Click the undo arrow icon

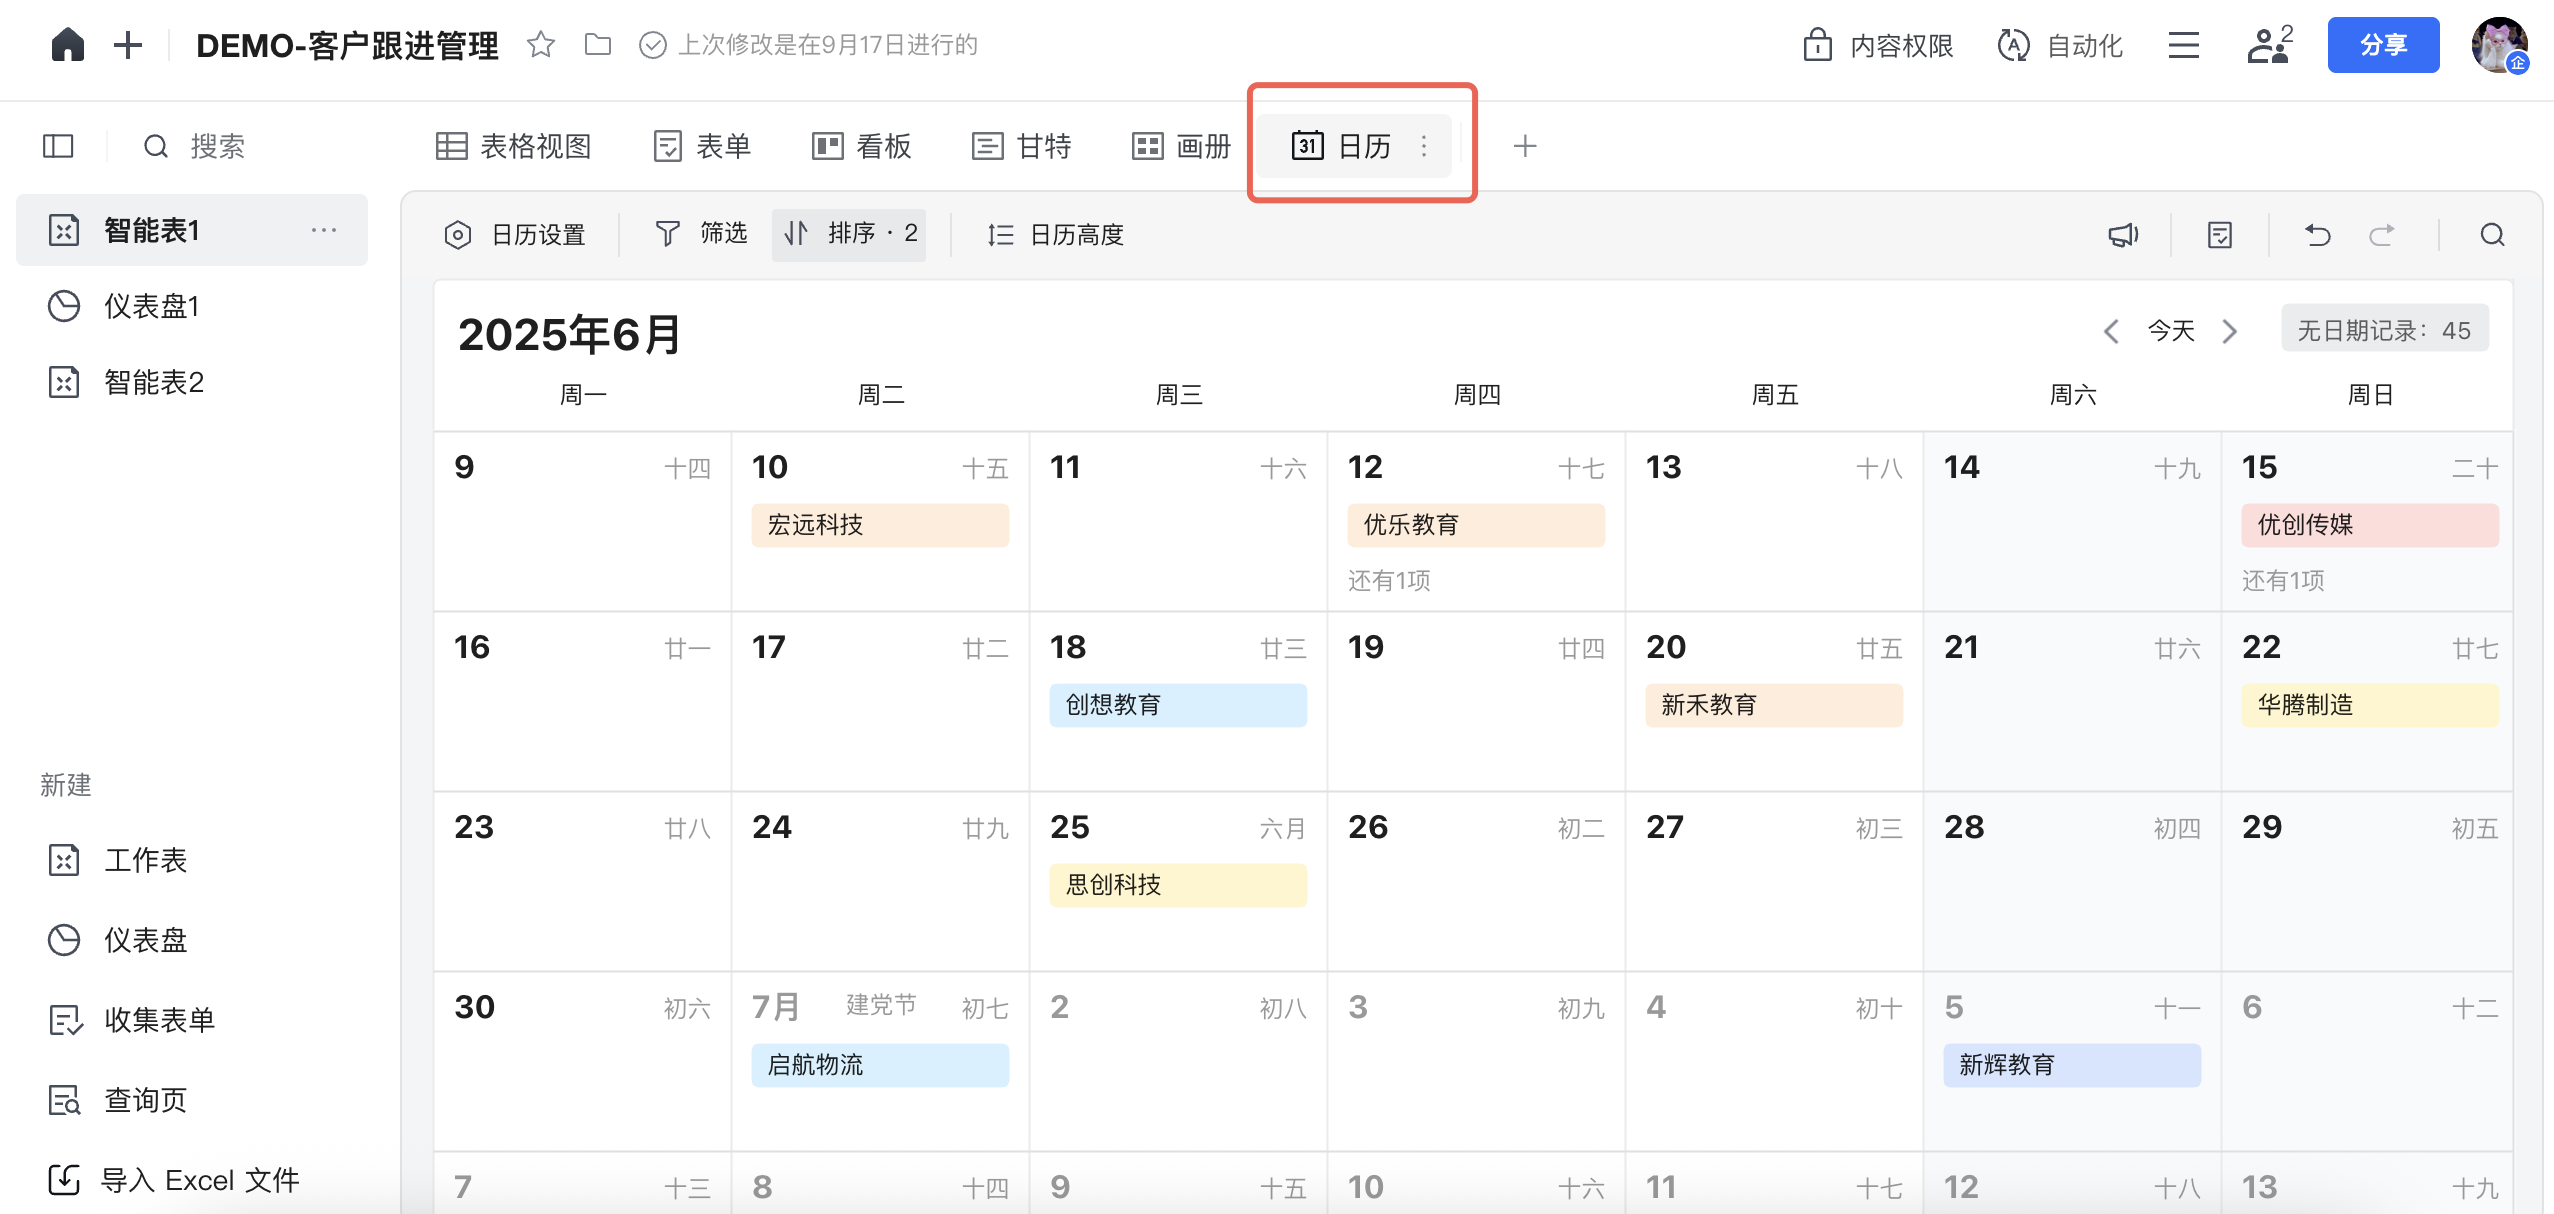coord(2317,235)
